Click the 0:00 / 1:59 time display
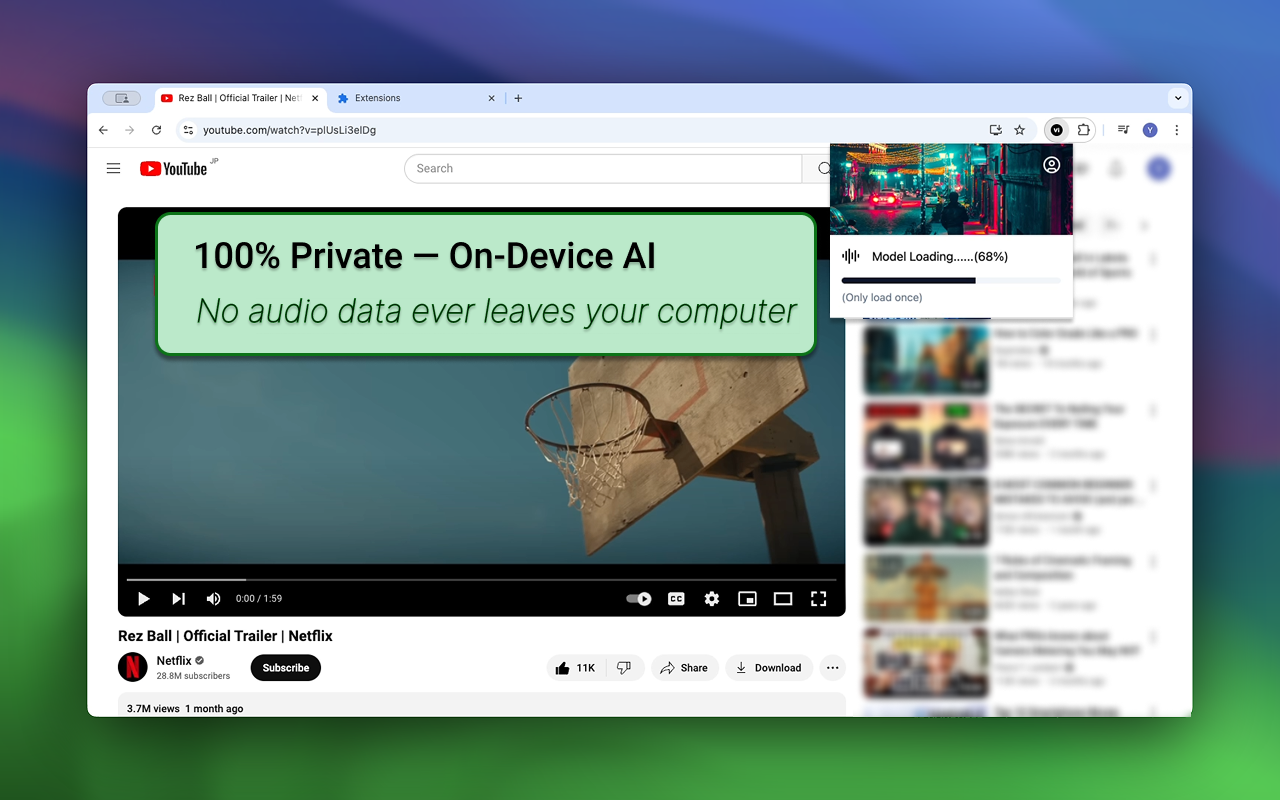Screen dimensions: 1280x800 pyautogui.click(x=259, y=599)
